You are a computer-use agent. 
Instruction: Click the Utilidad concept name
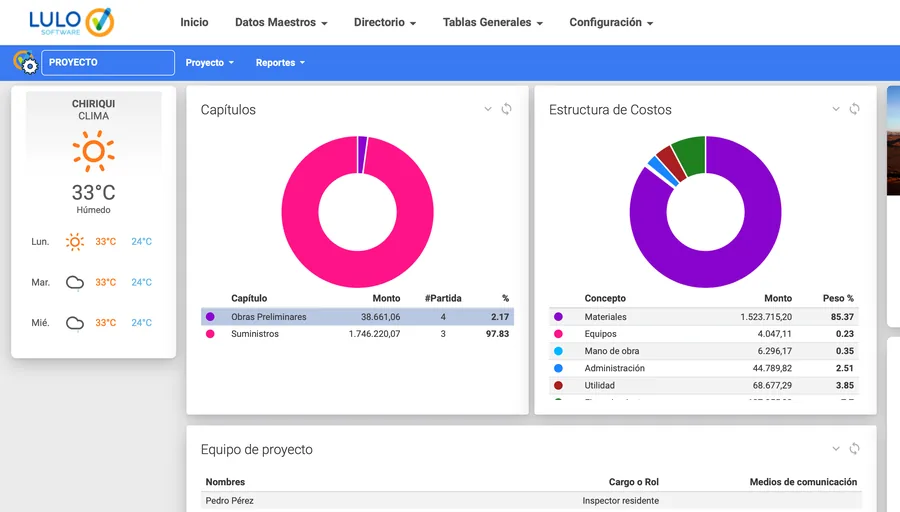click(x=600, y=386)
